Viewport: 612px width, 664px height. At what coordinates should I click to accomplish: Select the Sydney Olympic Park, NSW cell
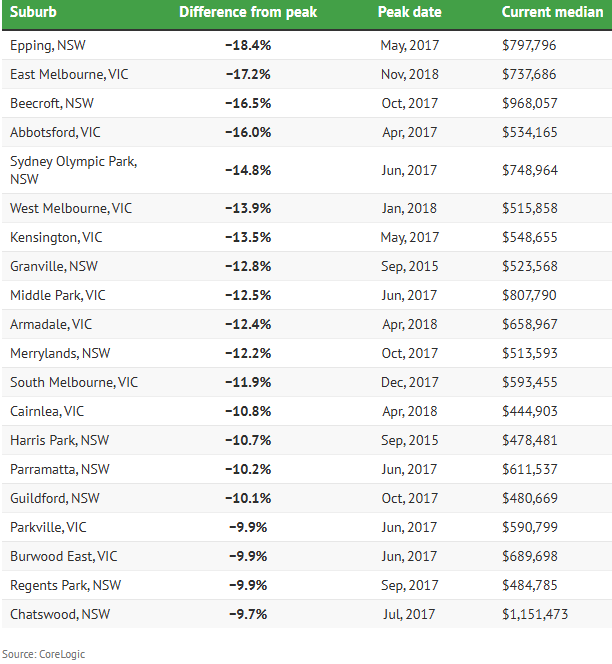coord(73,170)
